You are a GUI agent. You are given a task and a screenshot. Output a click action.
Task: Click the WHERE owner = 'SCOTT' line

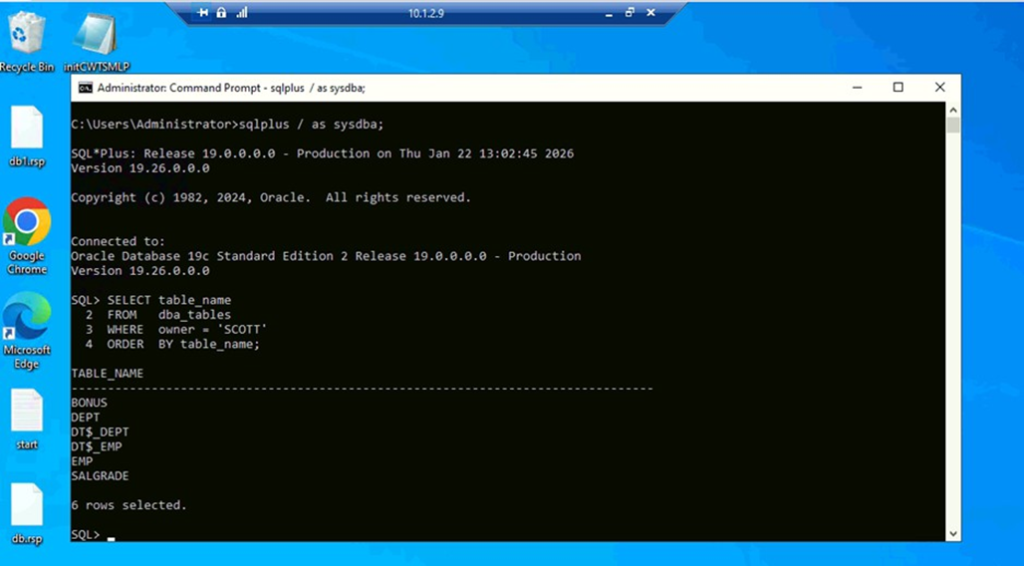click(187, 330)
